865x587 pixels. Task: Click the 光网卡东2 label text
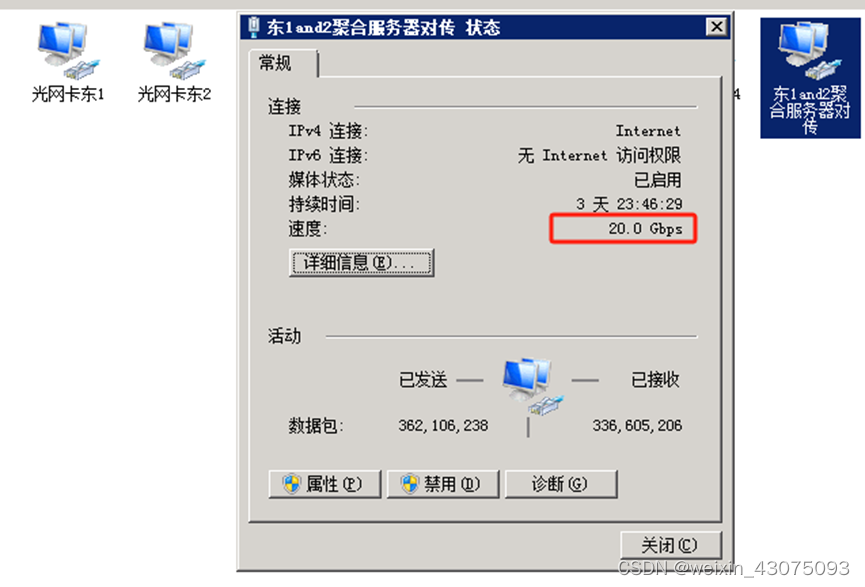174,94
